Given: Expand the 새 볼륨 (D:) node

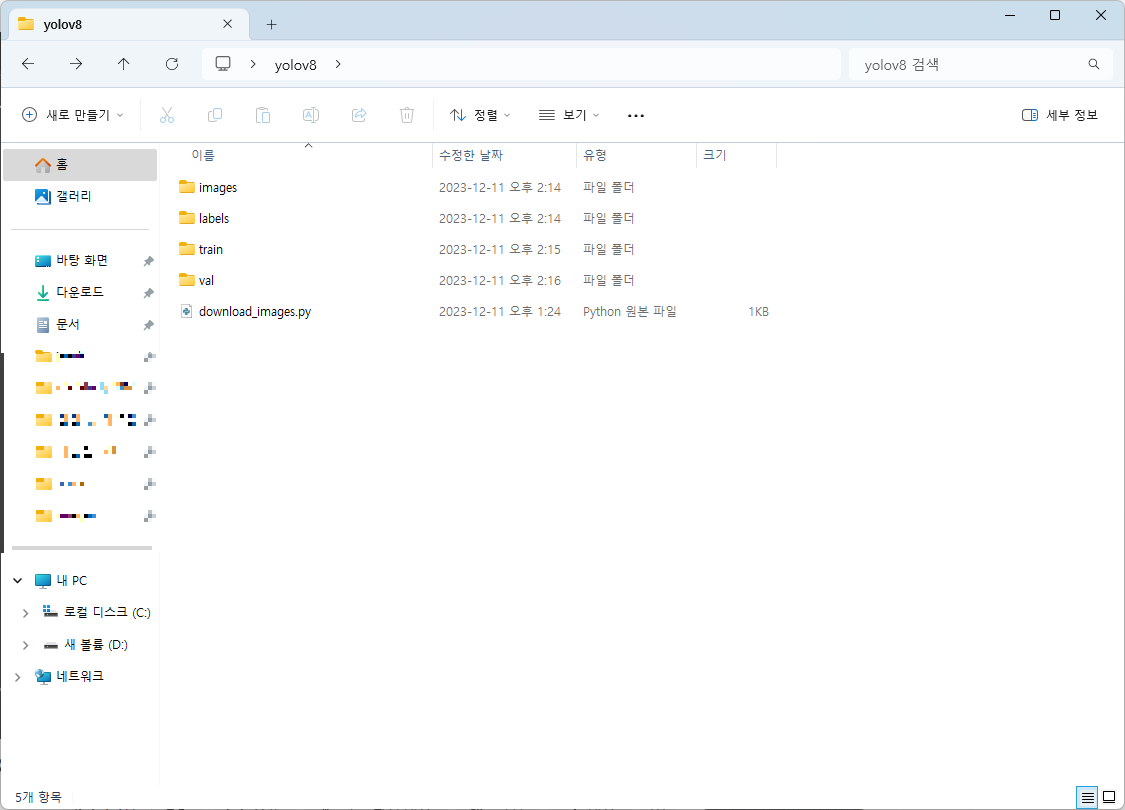Looking at the screenshot, I should coord(25,645).
